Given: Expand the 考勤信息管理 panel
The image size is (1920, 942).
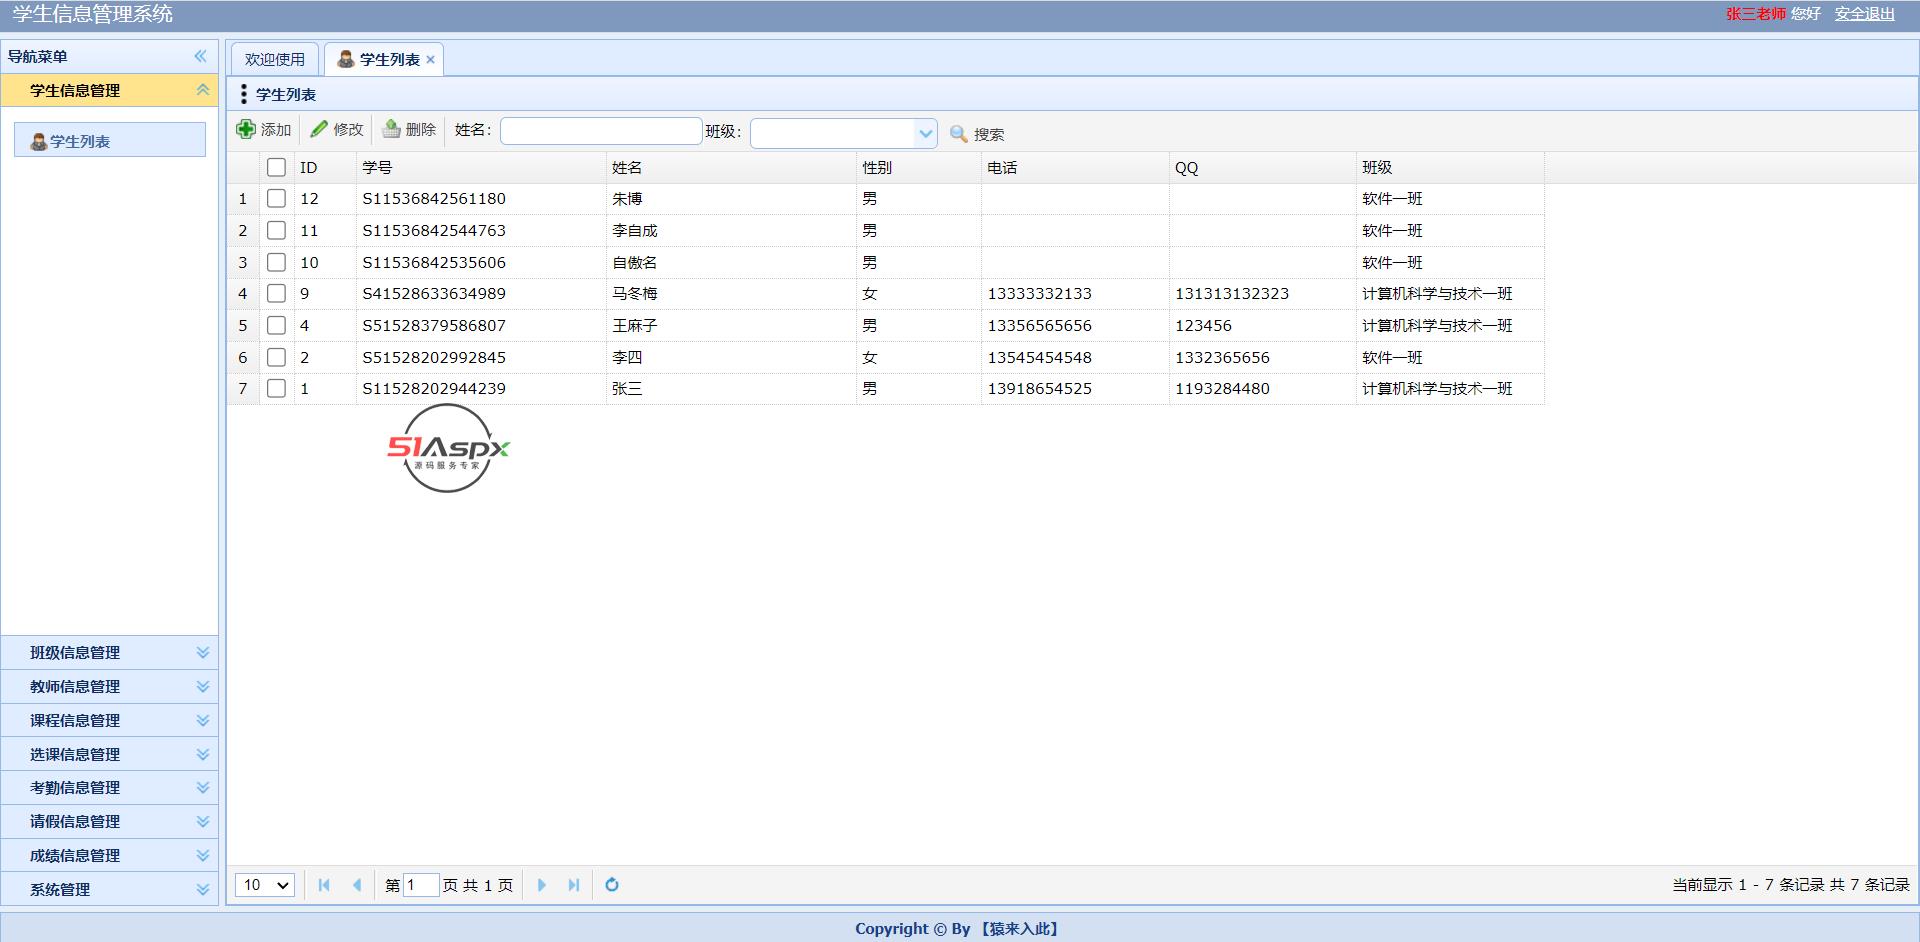Looking at the screenshot, I should pyautogui.click(x=203, y=788).
